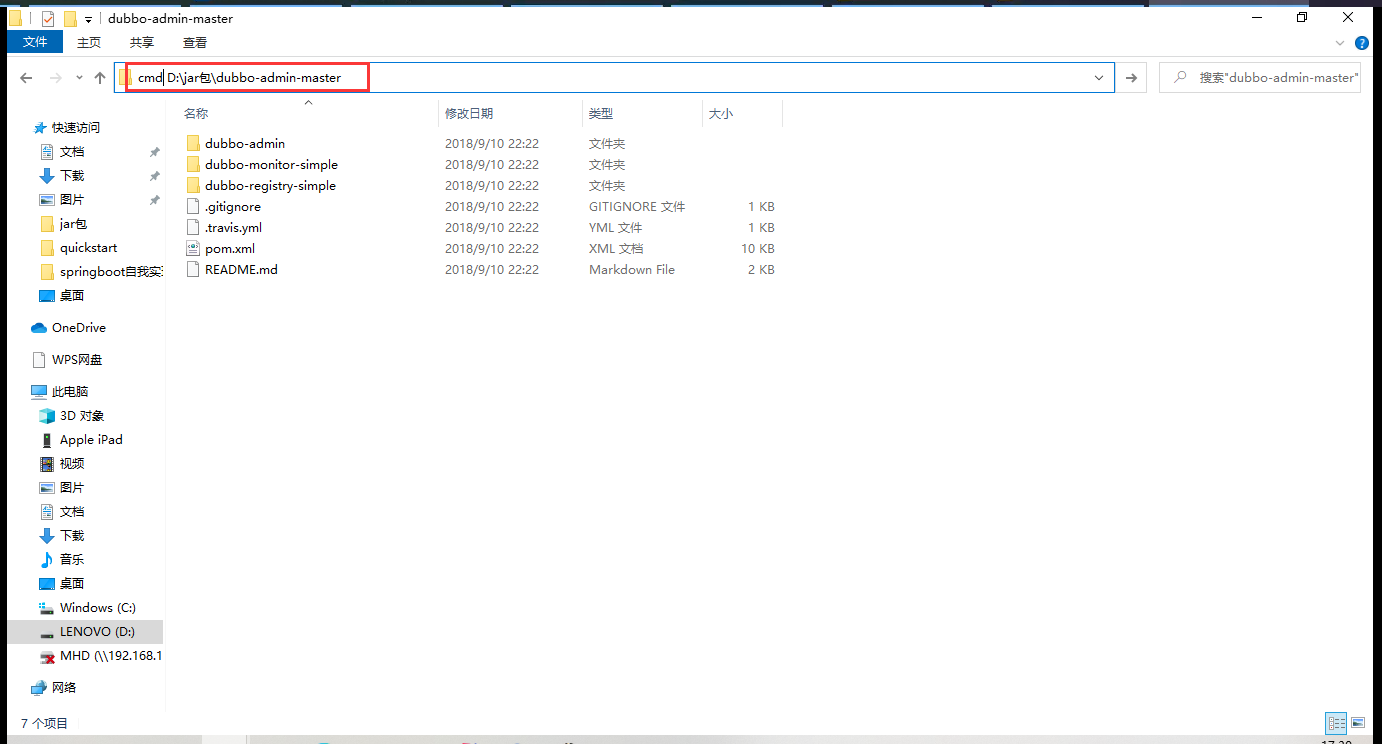Click the MHD network drive icon
This screenshot has height=744, width=1382.
pos(47,656)
